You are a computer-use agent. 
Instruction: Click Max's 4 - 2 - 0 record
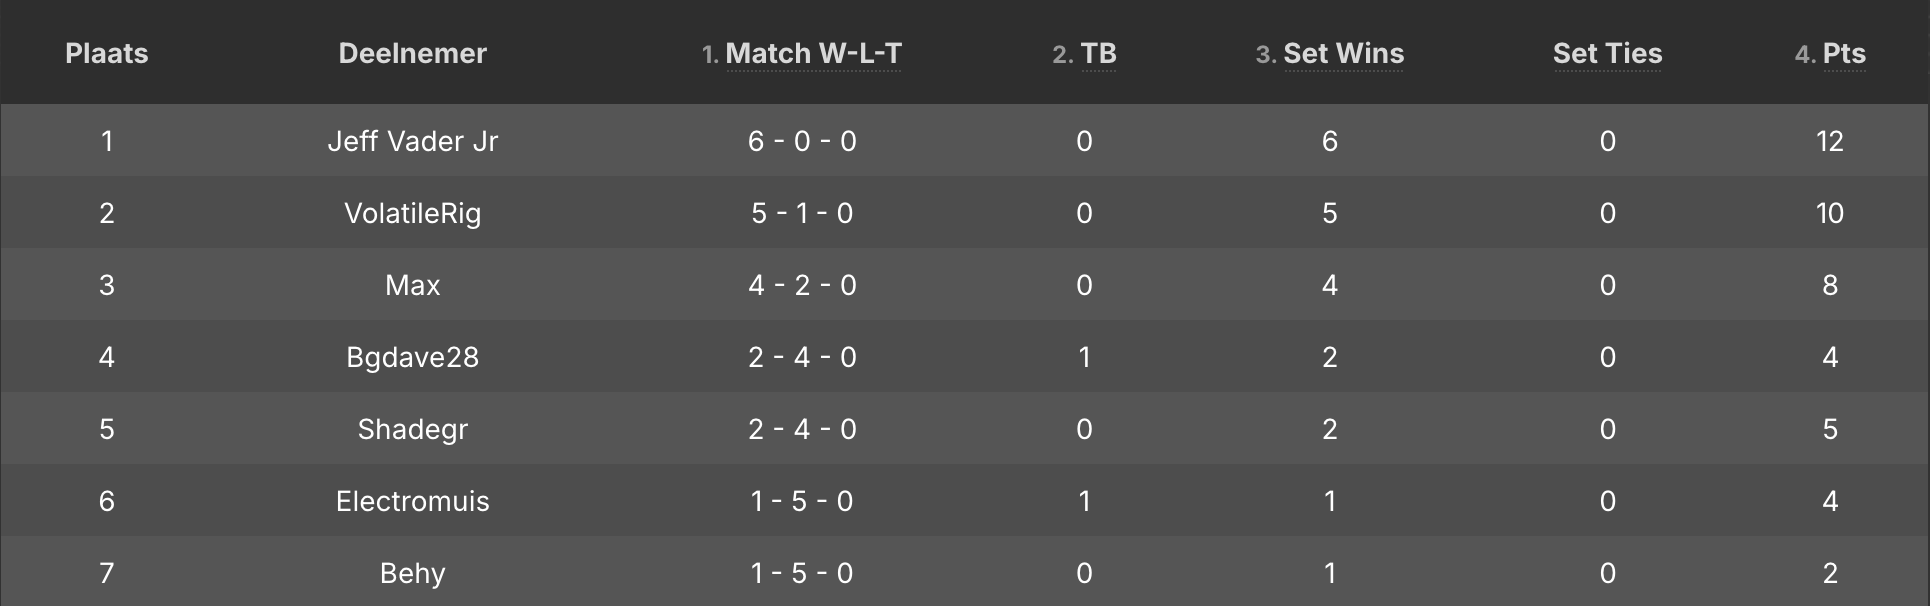(802, 285)
